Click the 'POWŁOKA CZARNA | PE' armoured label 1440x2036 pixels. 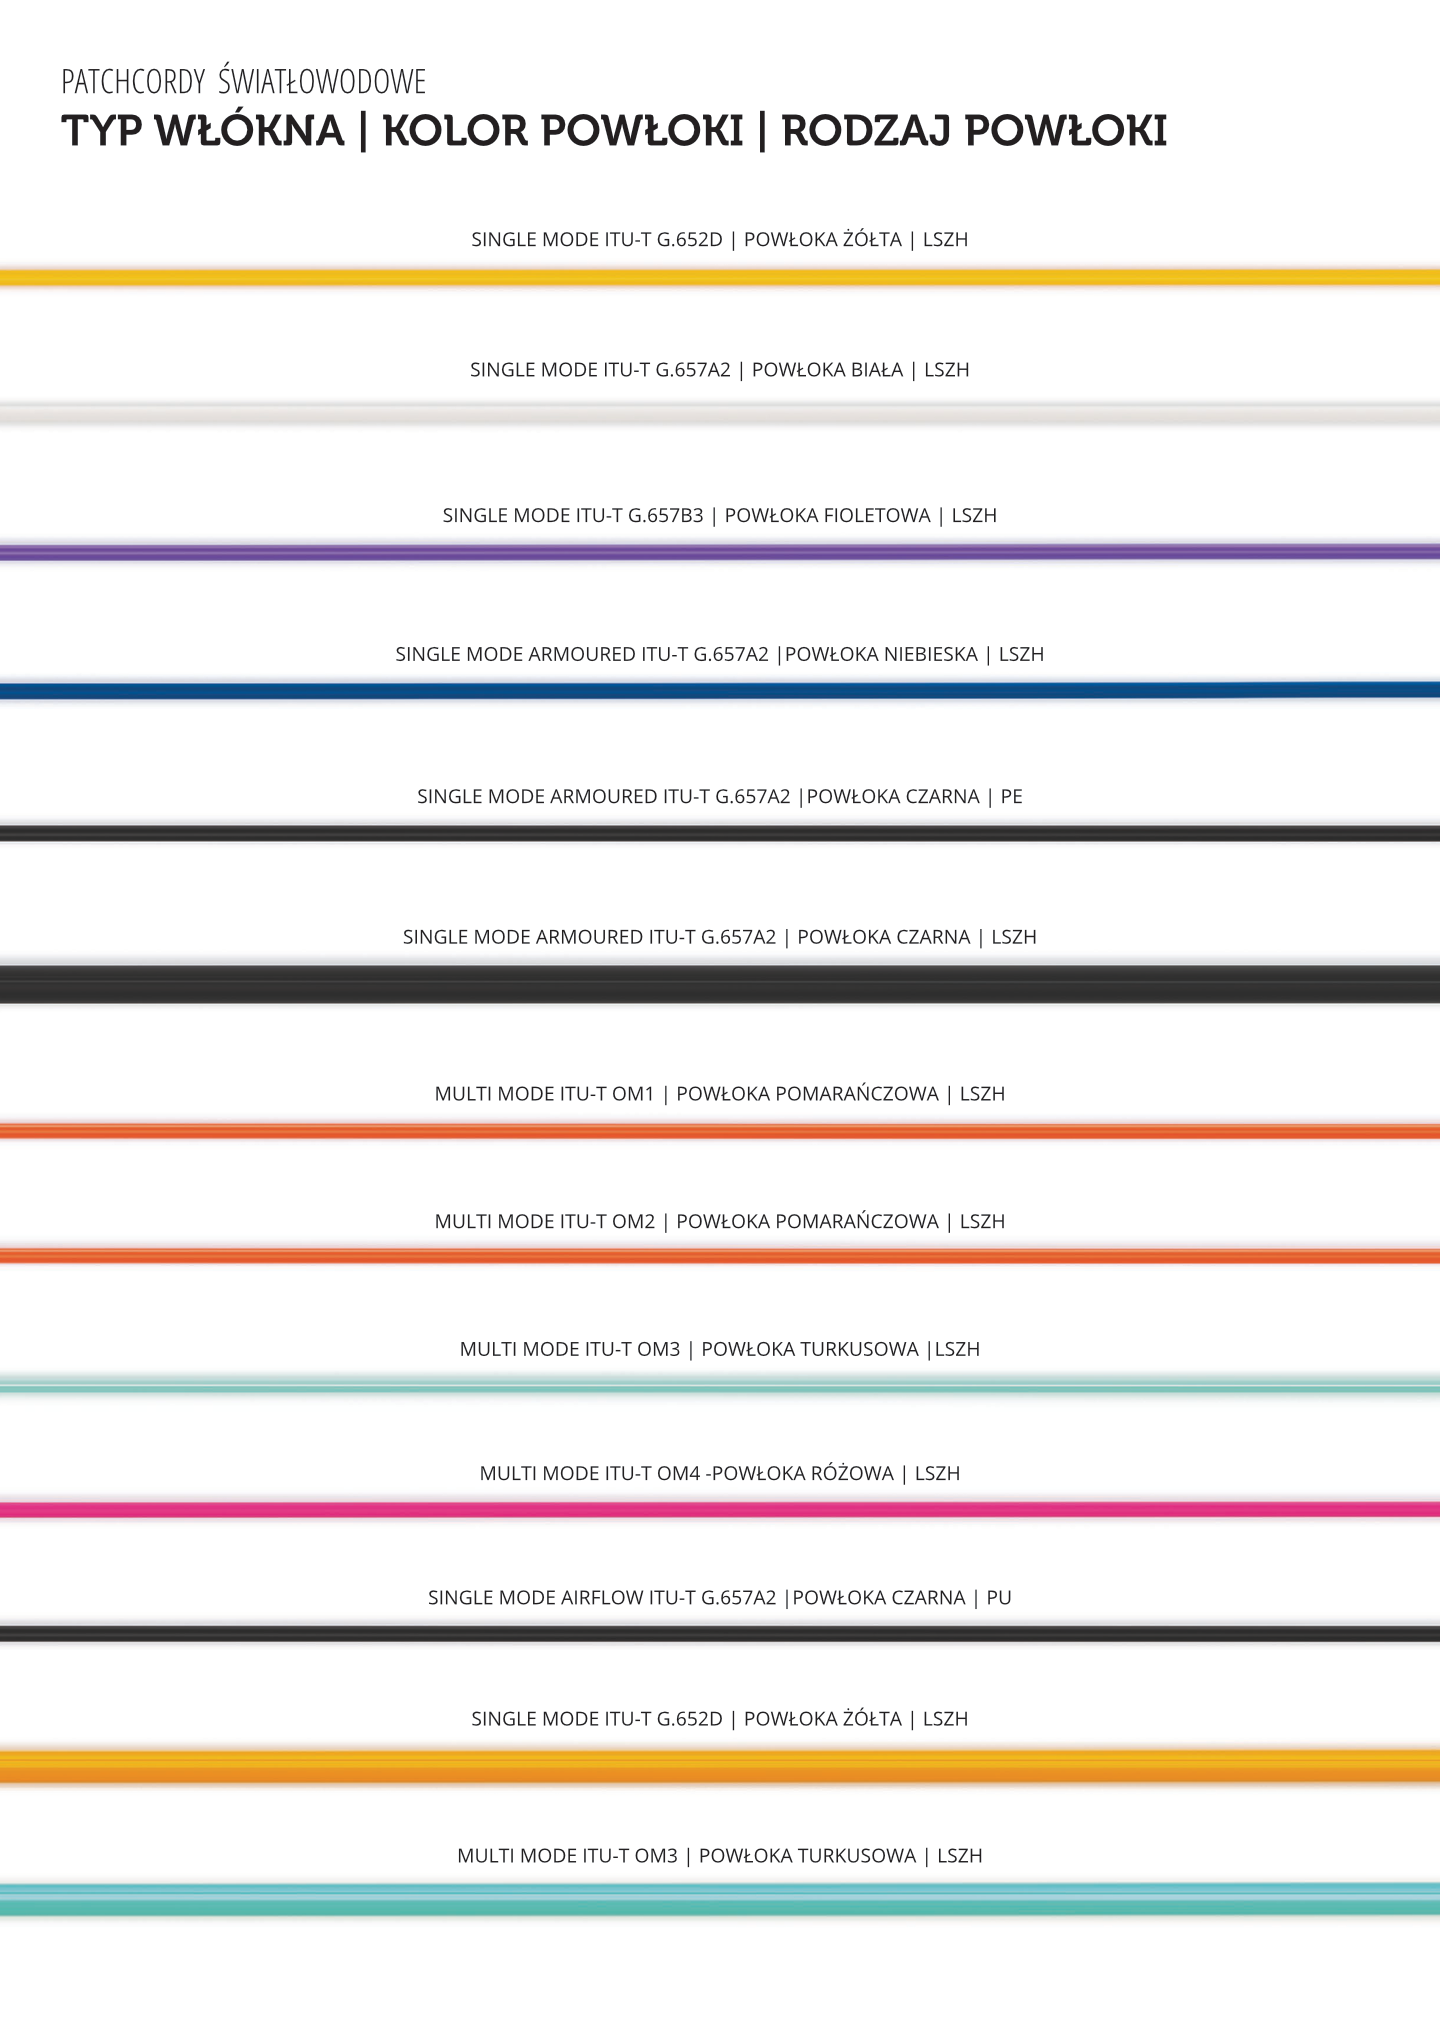720,796
